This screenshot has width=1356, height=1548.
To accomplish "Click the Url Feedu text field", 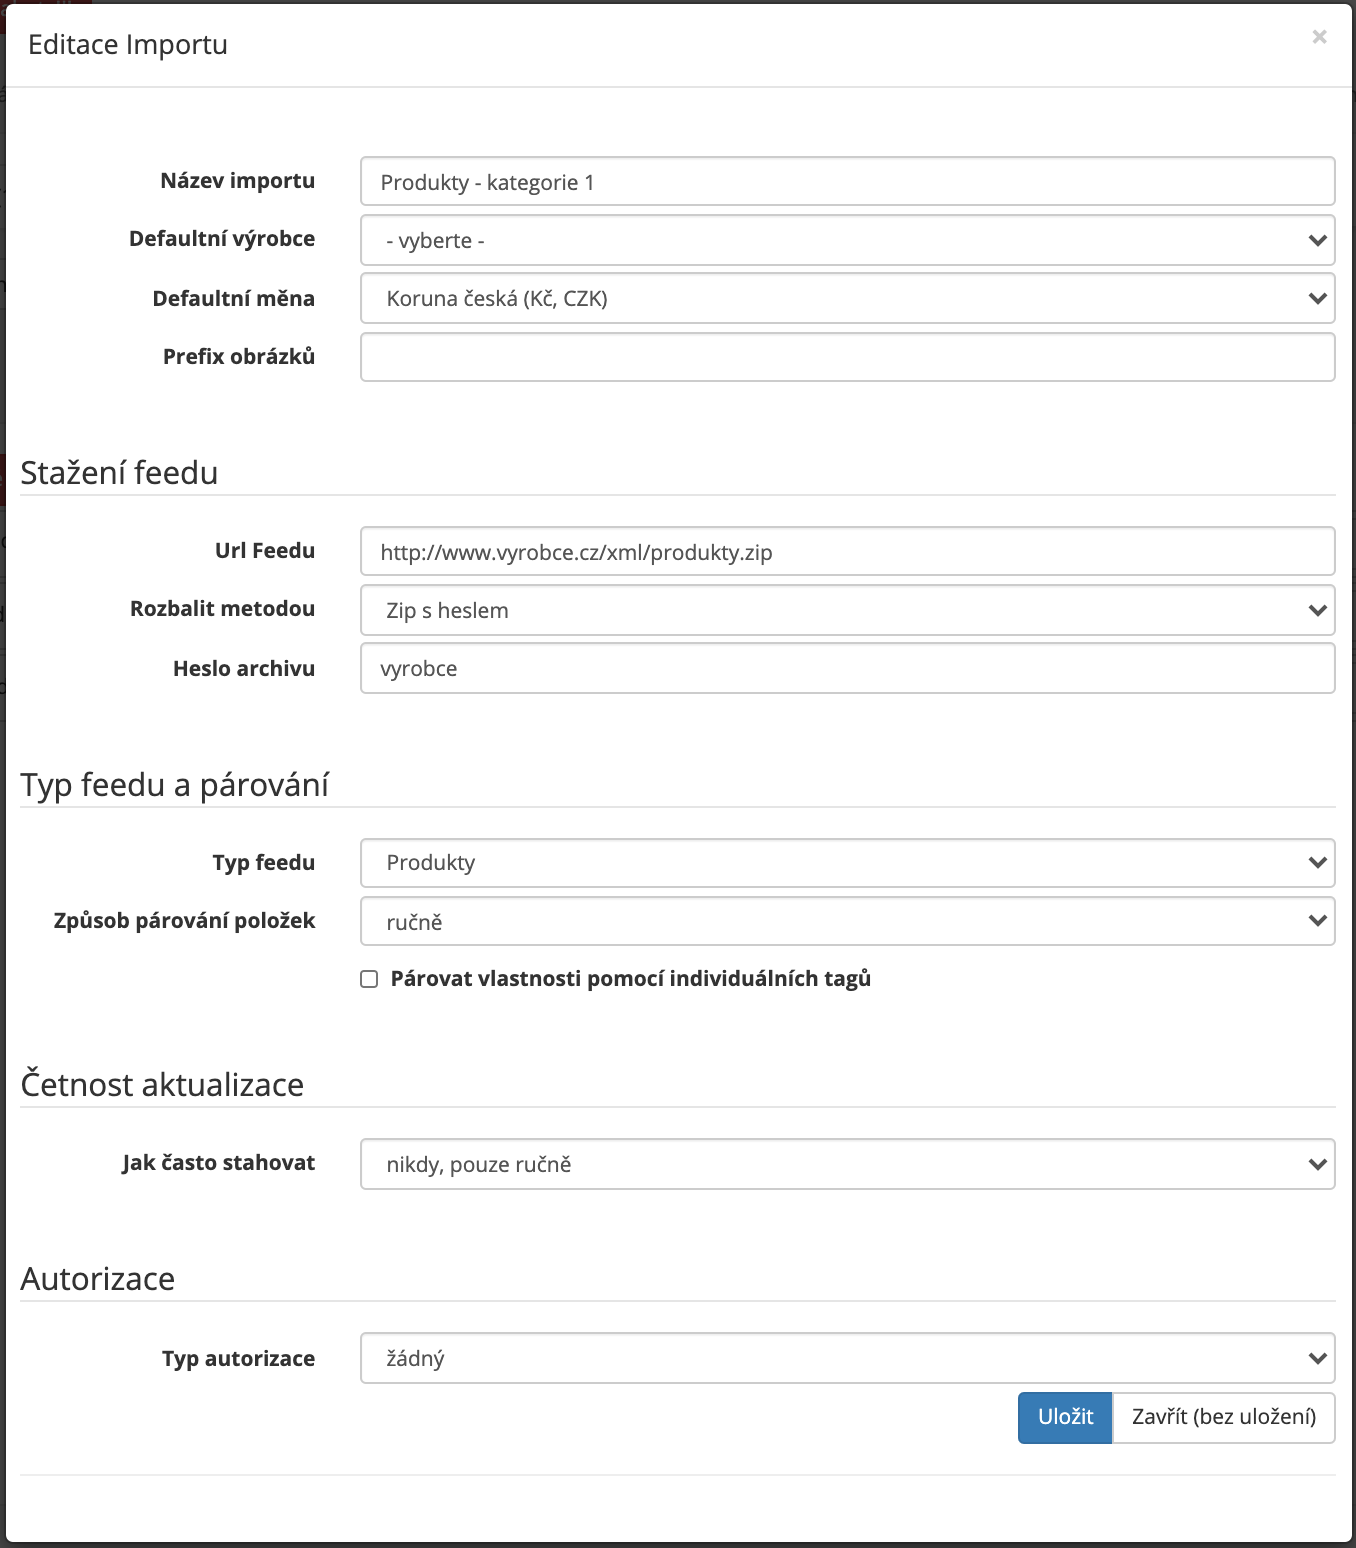I will point(847,551).
